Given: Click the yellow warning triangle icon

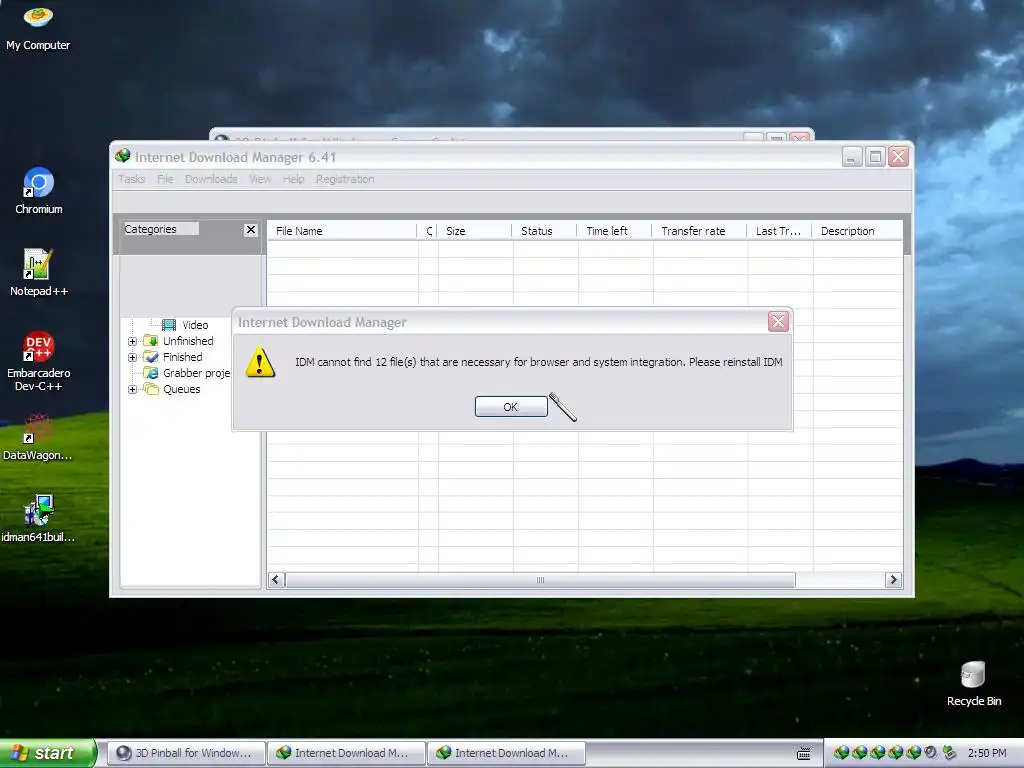Looking at the screenshot, I should pyautogui.click(x=260, y=362).
